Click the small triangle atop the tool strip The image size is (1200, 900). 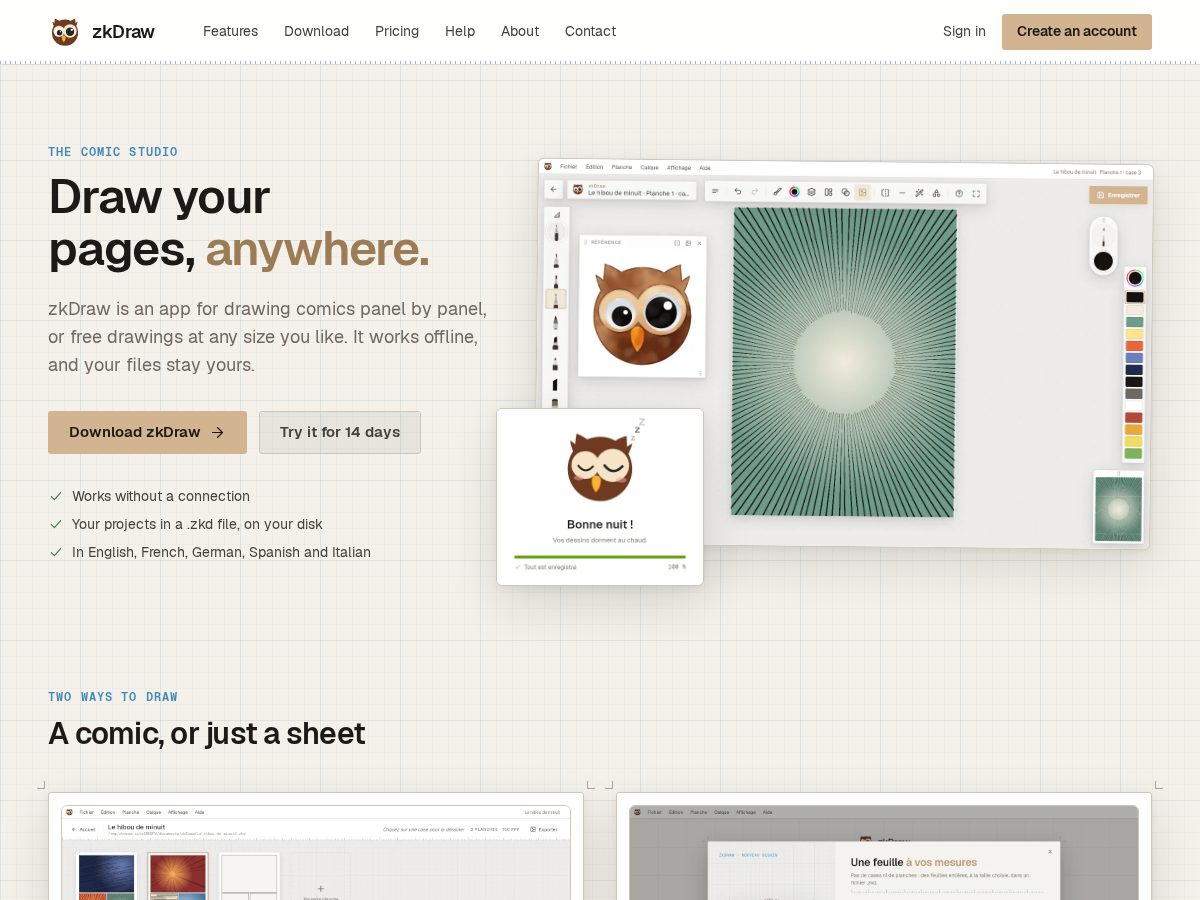tap(557, 215)
